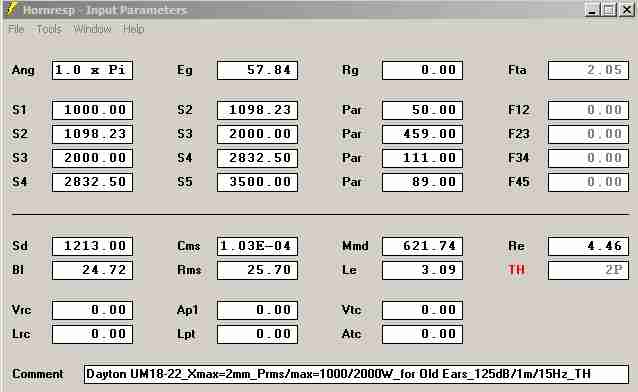The width and height of the screenshot is (638, 392).
Task: Toggle the Par label beside the 111.00 field
Action: point(352,158)
